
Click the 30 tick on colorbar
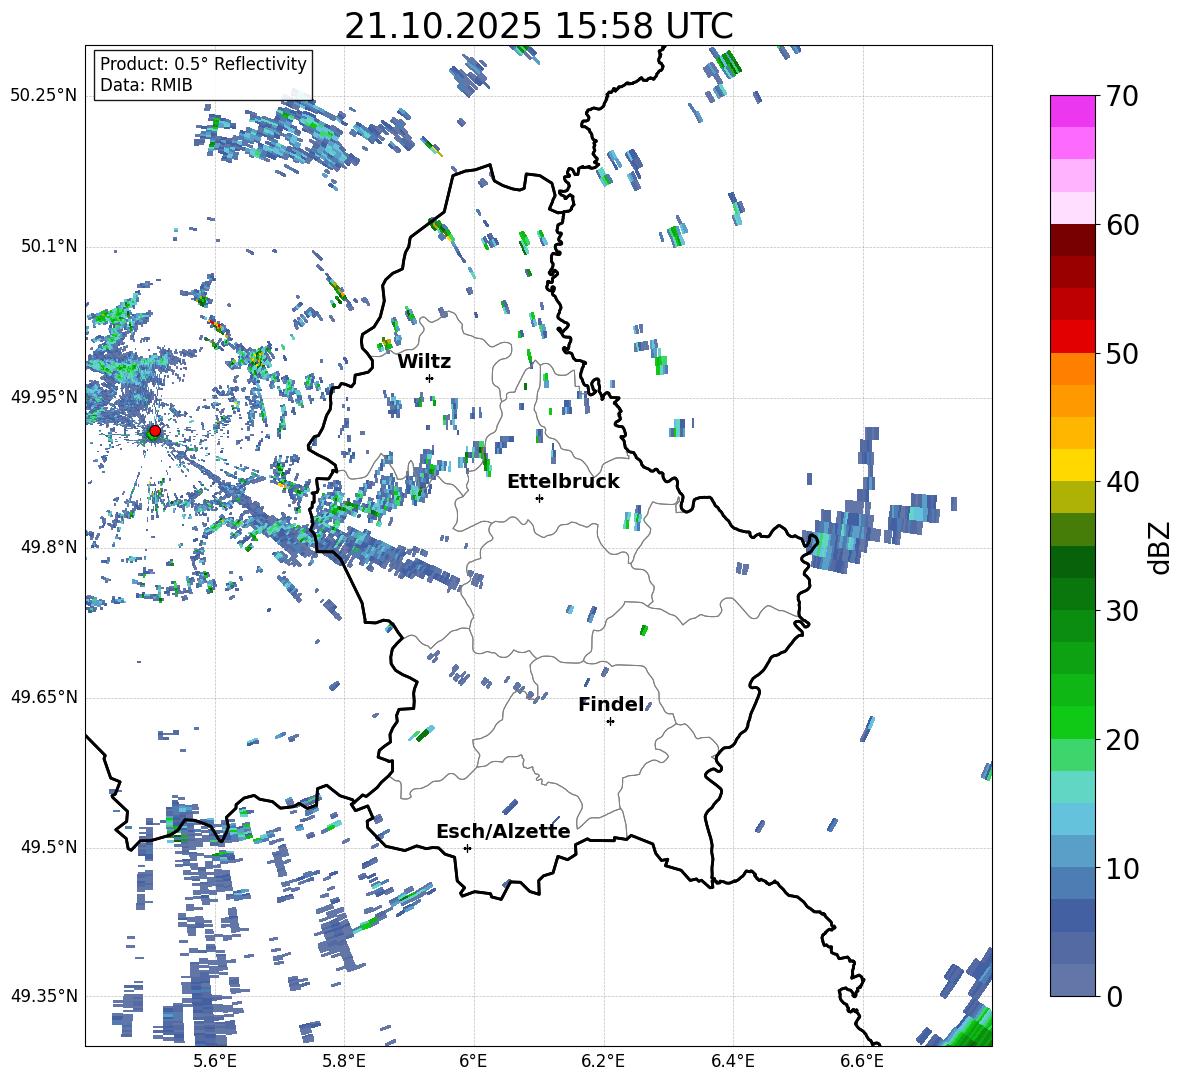[x=1120, y=611]
